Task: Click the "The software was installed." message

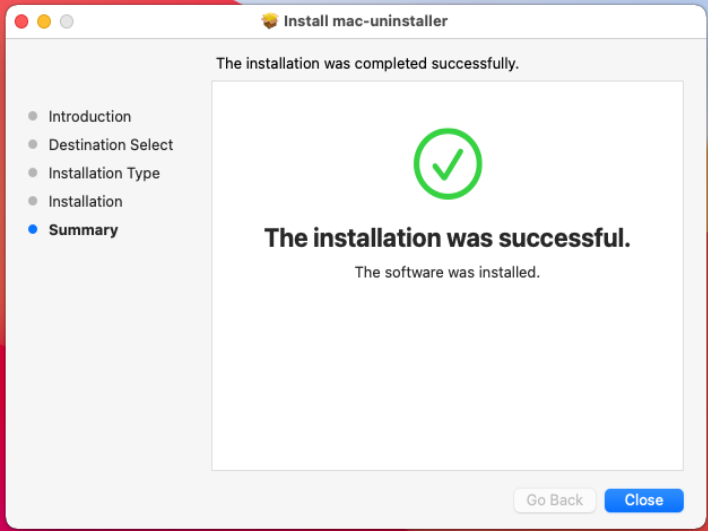Action: pyautogui.click(x=448, y=272)
